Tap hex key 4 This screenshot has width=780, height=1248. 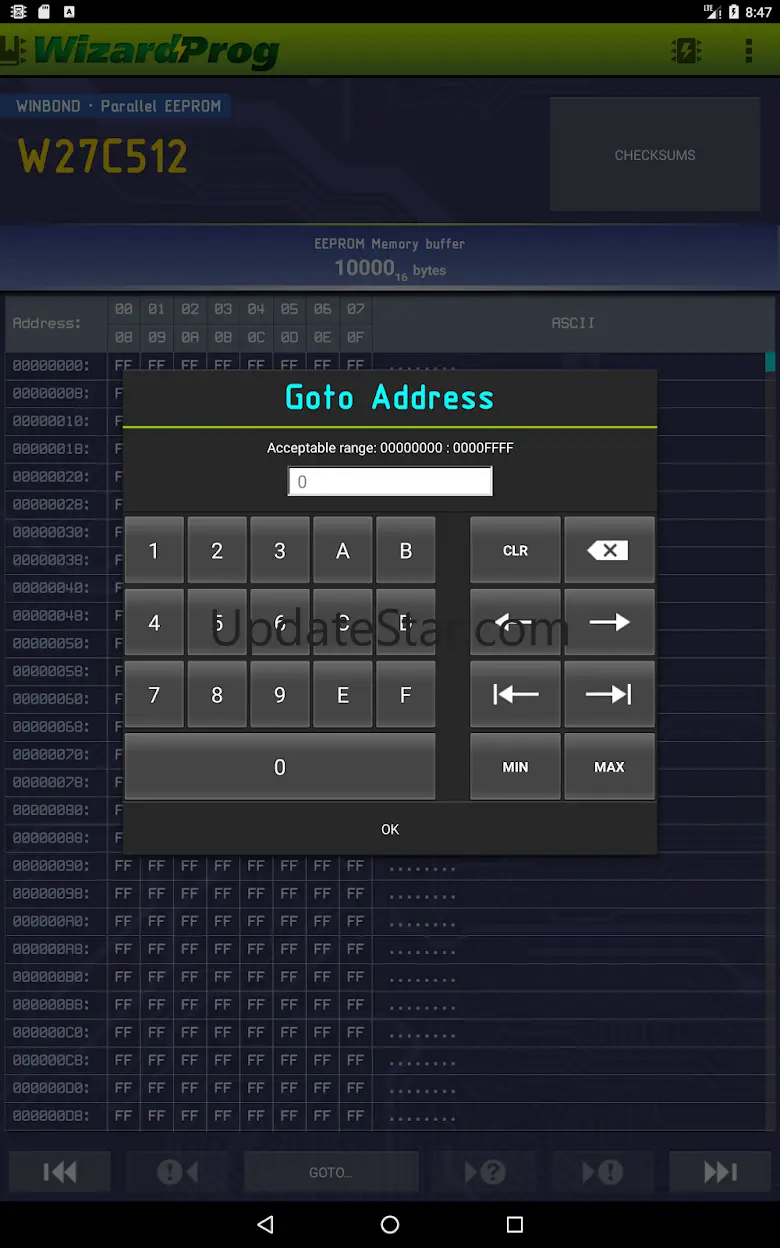point(154,622)
